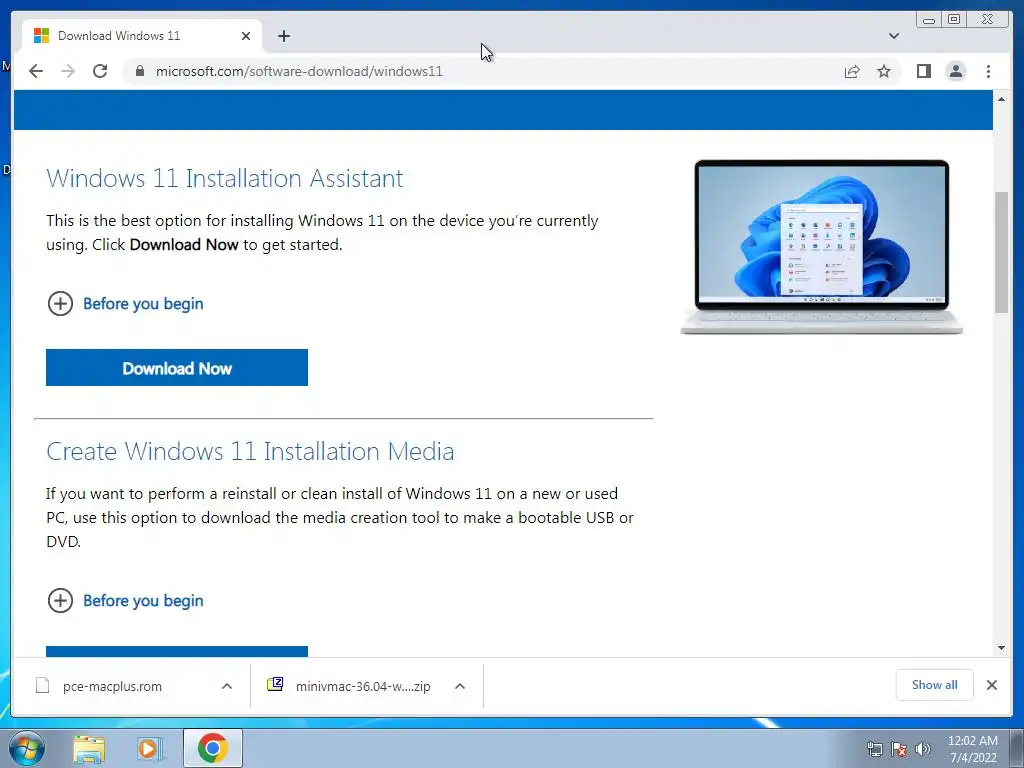Open the minivmac-36.04 zip download item
Viewport: 1024px width, 768px height.
363,686
